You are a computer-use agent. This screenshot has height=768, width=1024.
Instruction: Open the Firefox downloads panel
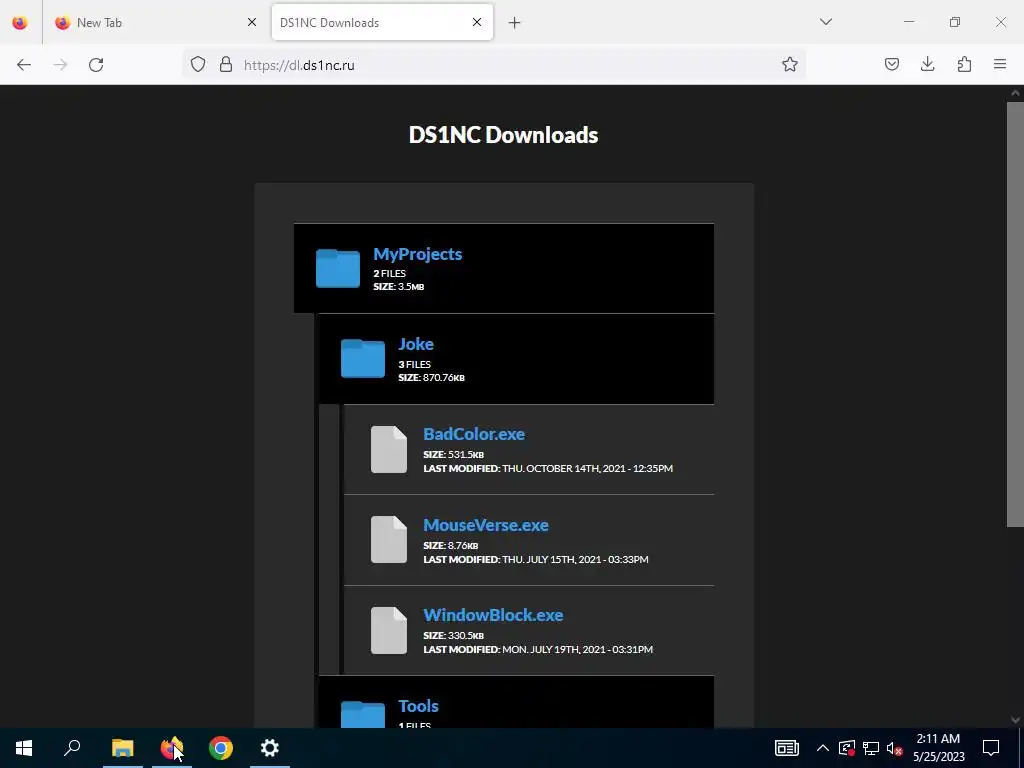(927, 64)
